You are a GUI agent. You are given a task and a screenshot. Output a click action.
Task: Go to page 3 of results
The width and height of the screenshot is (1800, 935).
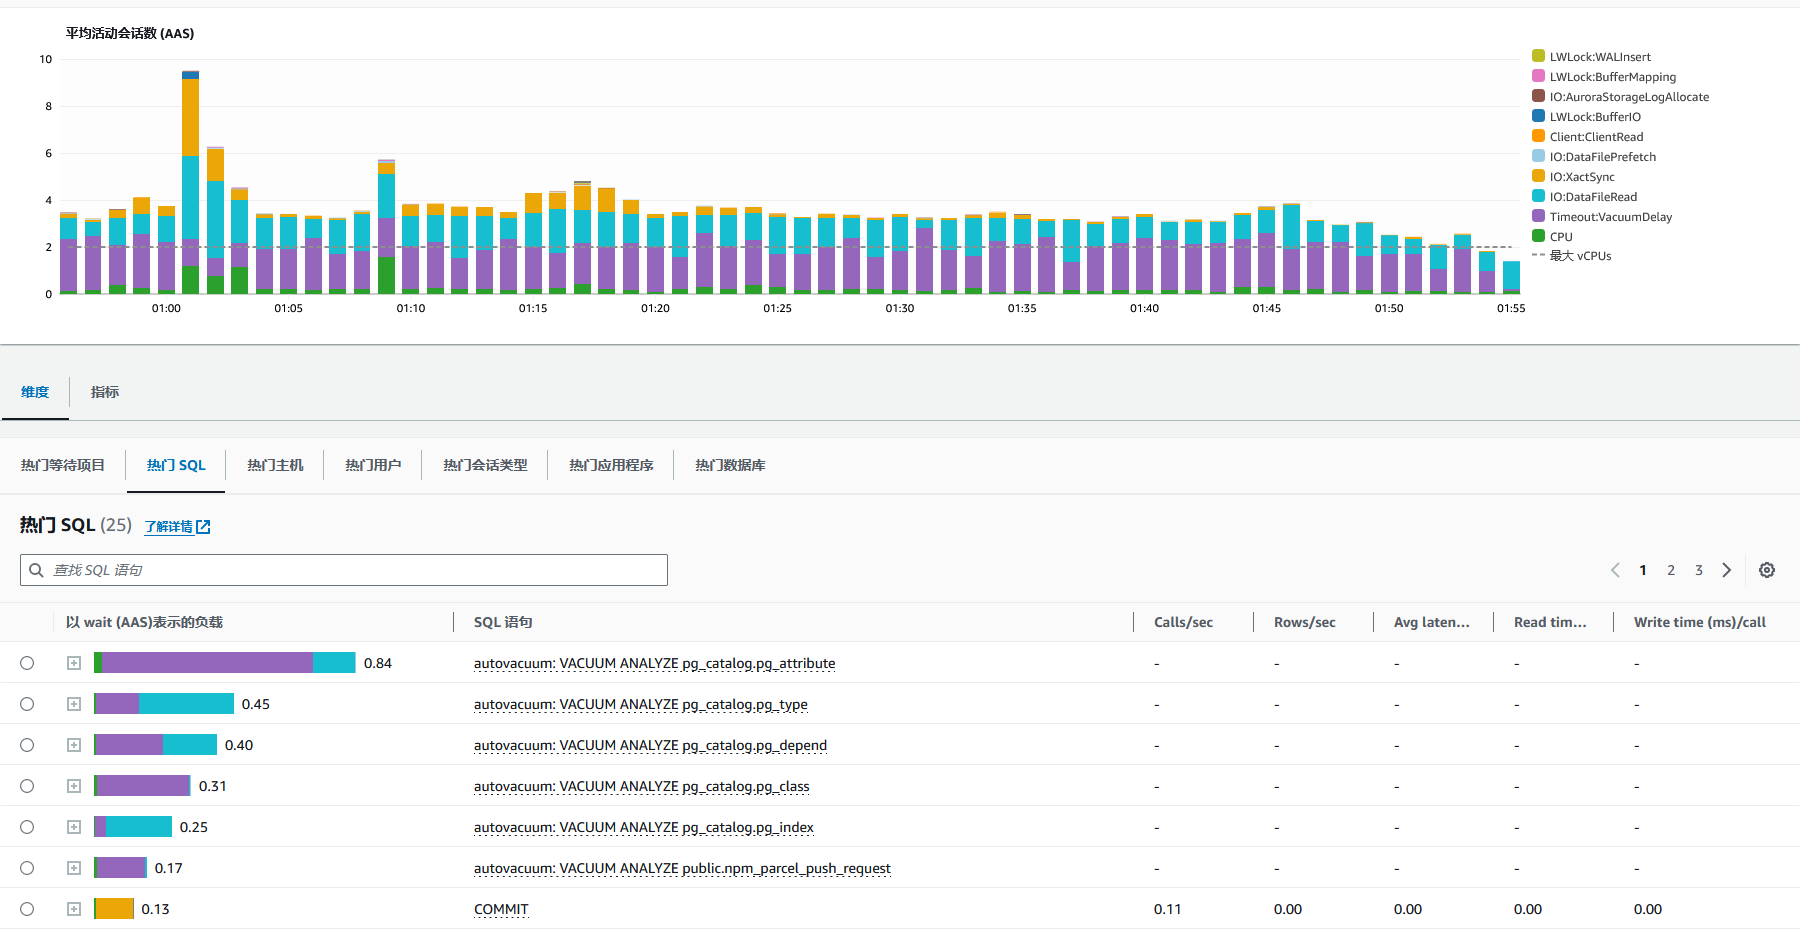[x=1699, y=570]
